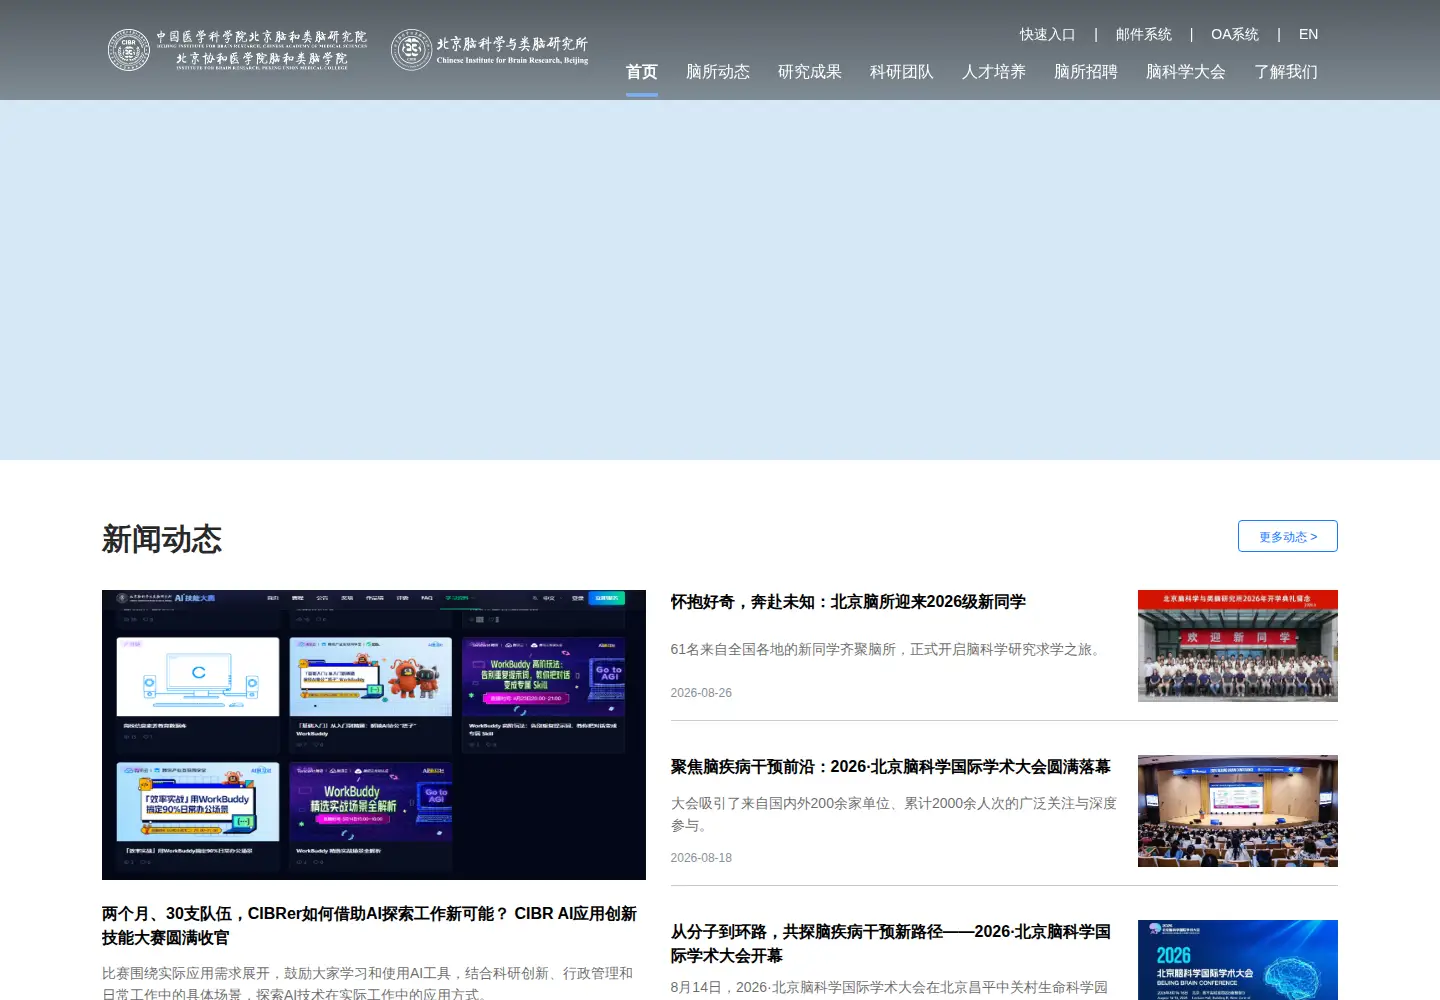
Task: Open 科研团队 menu item
Action: click(x=902, y=72)
